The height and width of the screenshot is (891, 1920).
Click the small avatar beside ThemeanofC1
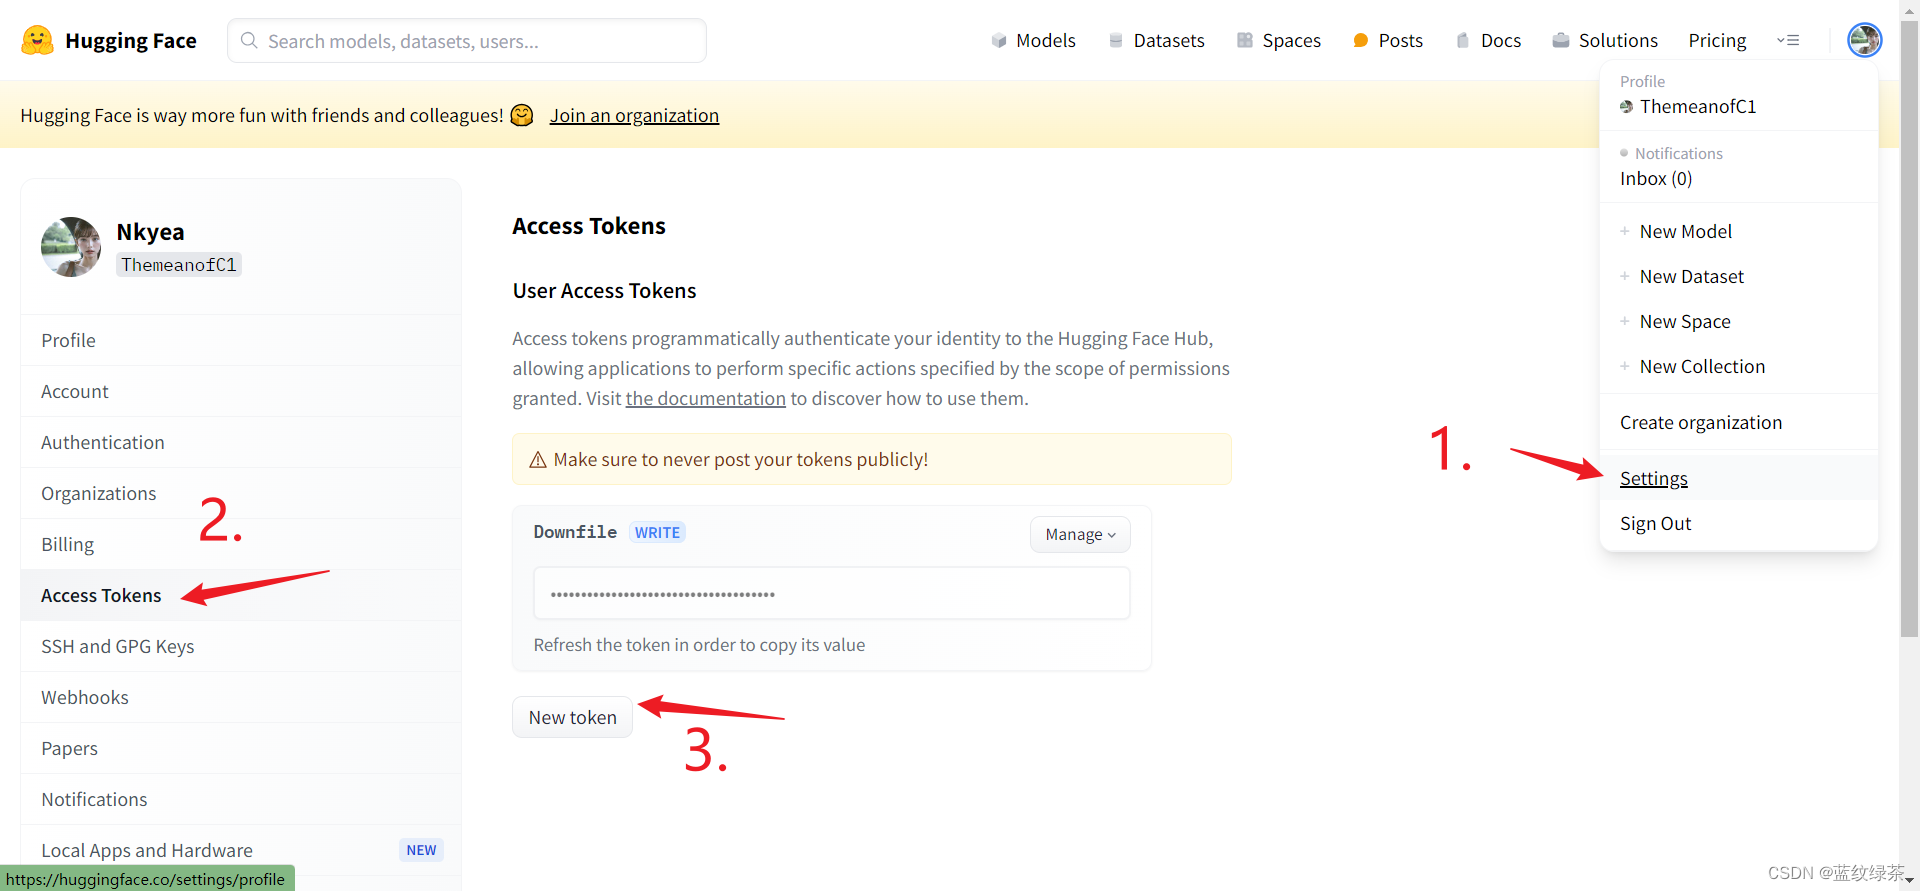(x=1627, y=107)
